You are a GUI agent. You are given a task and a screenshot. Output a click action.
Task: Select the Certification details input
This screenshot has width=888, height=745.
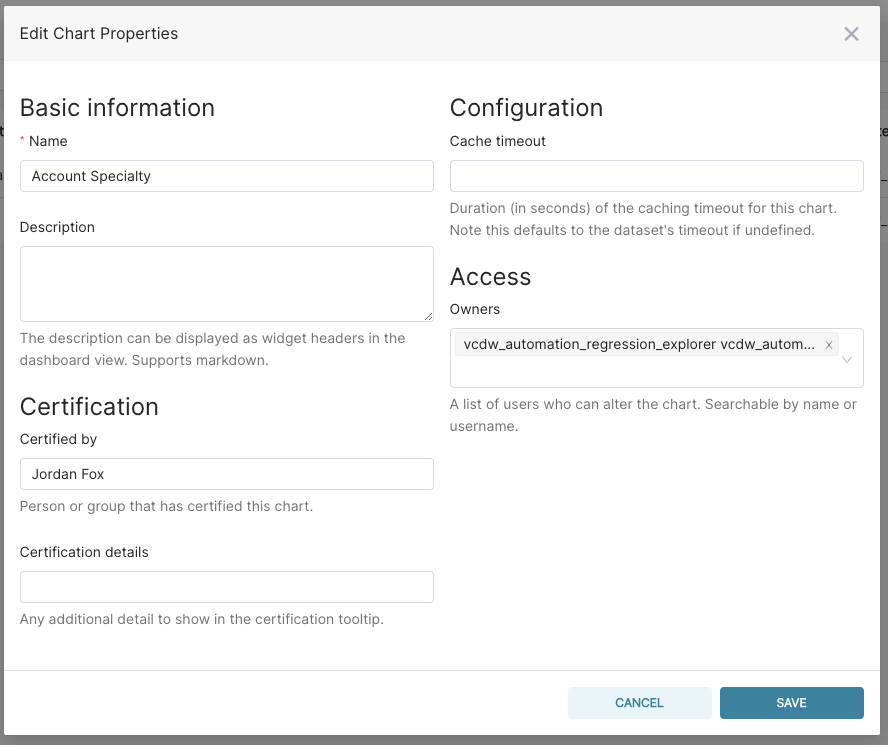tap(226, 587)
